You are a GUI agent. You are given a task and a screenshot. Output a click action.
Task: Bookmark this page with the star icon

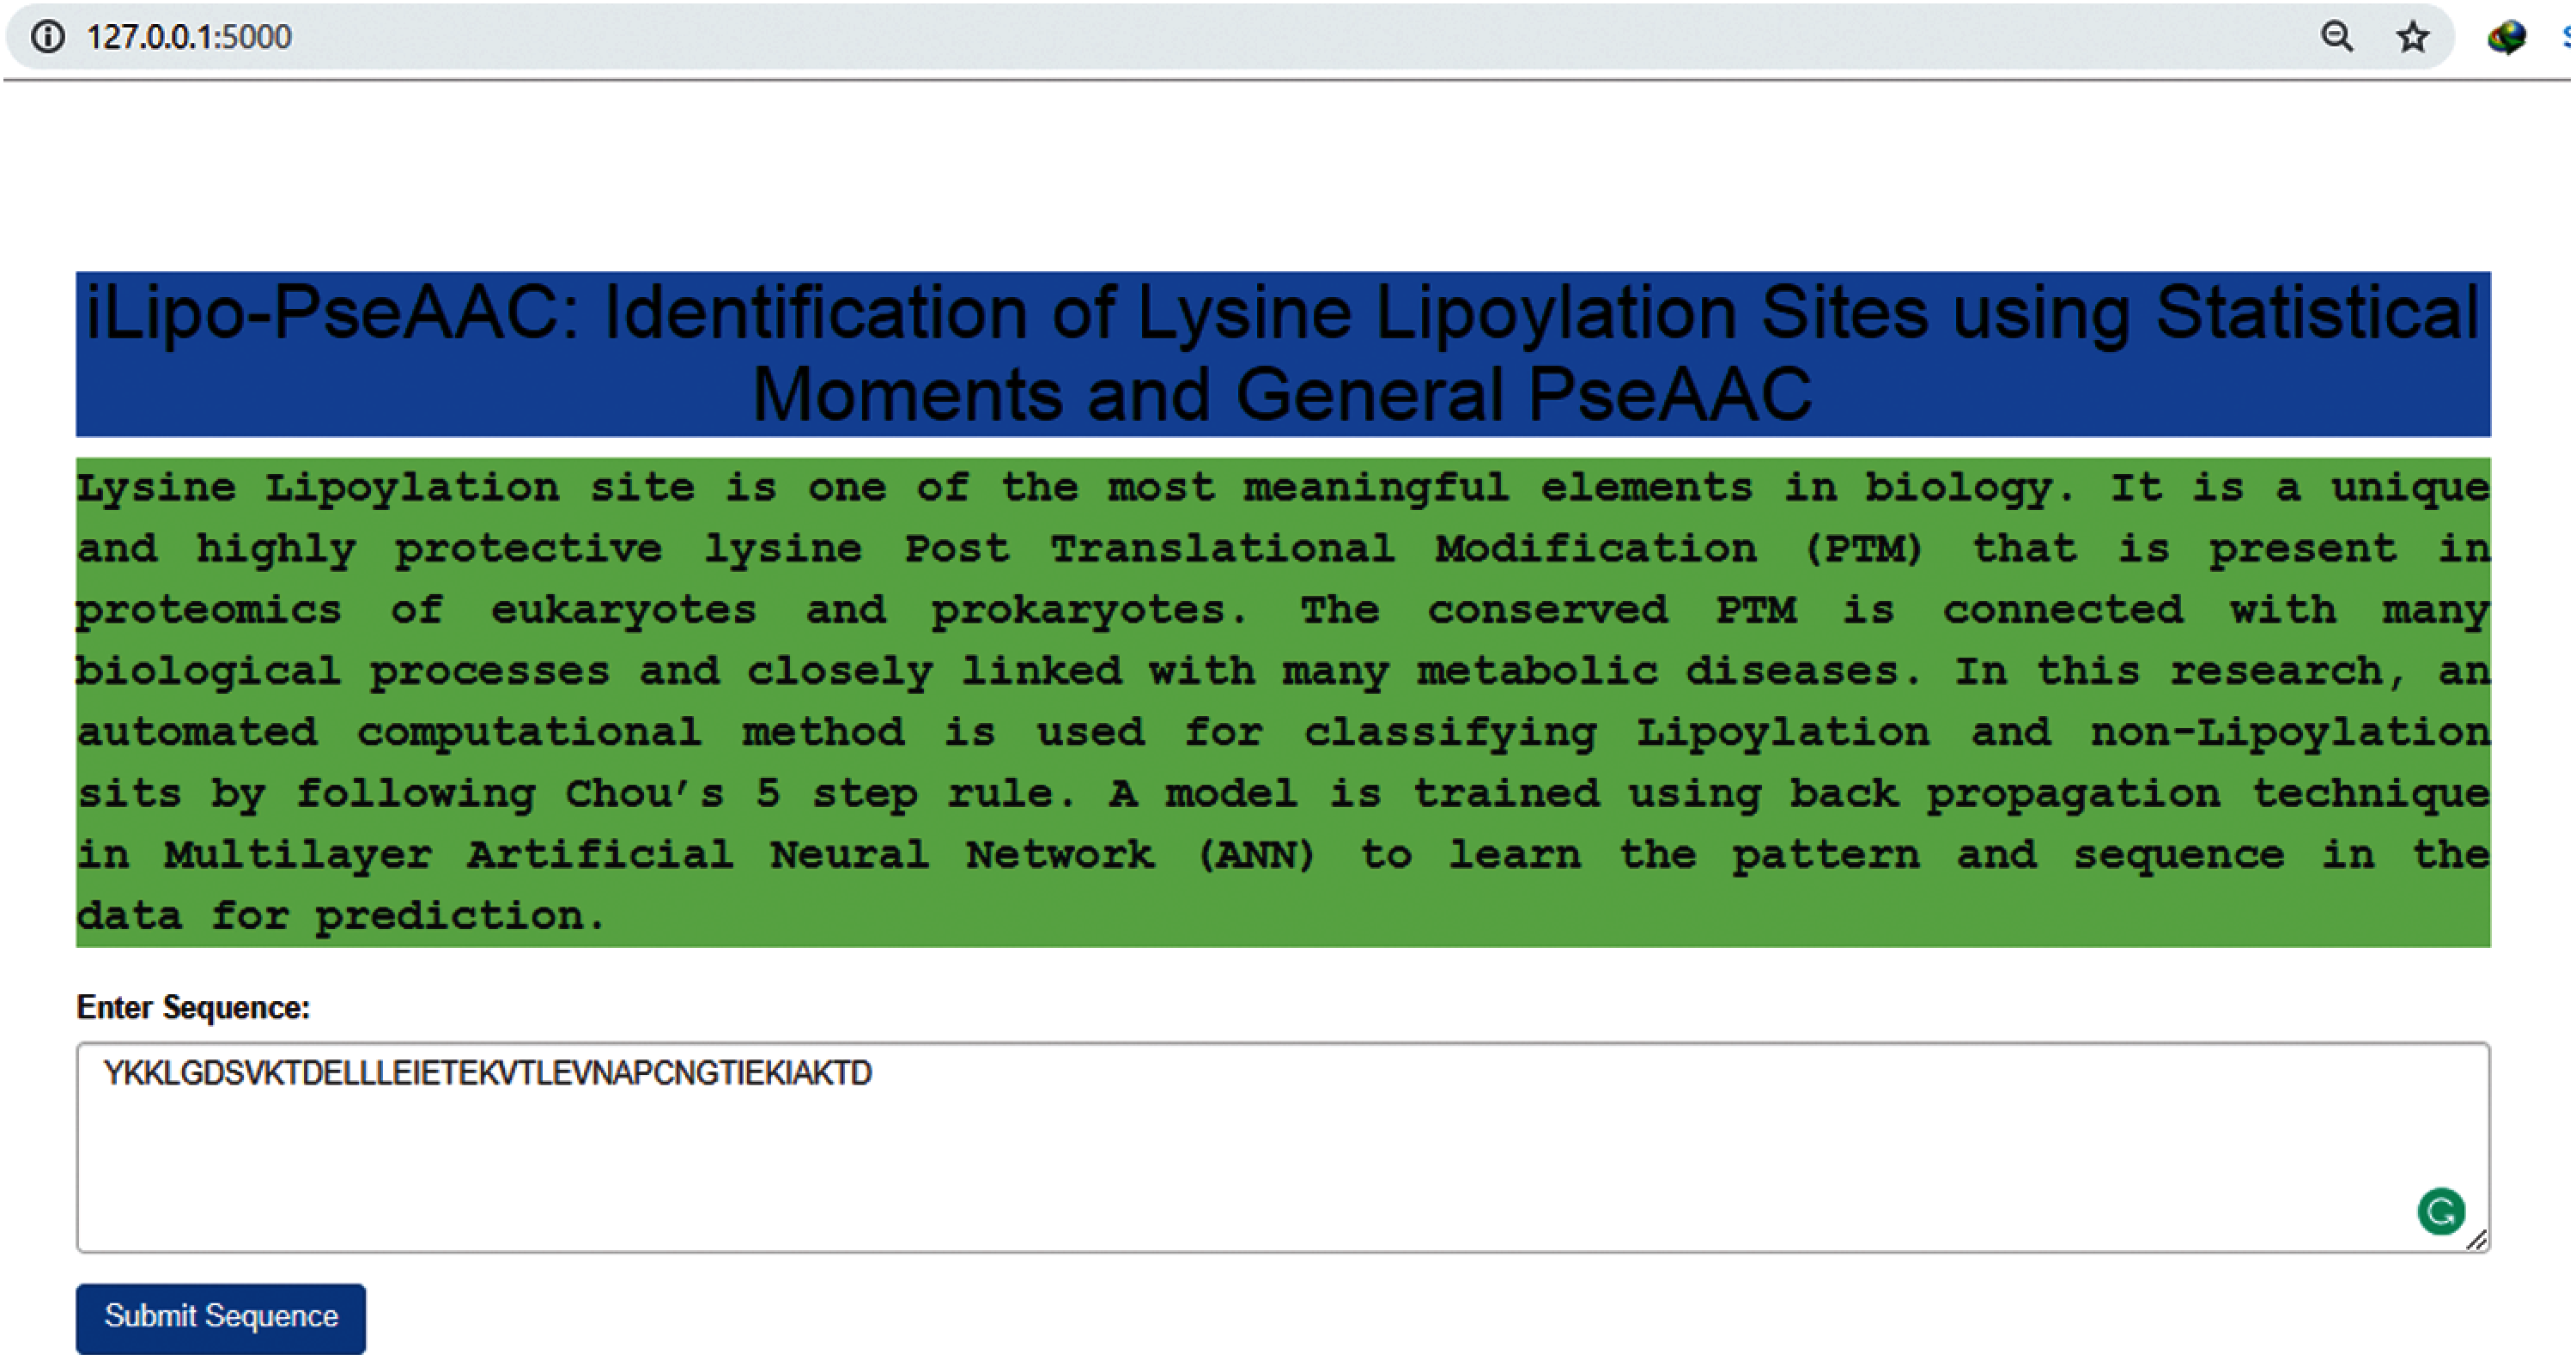pos(2412,37)
